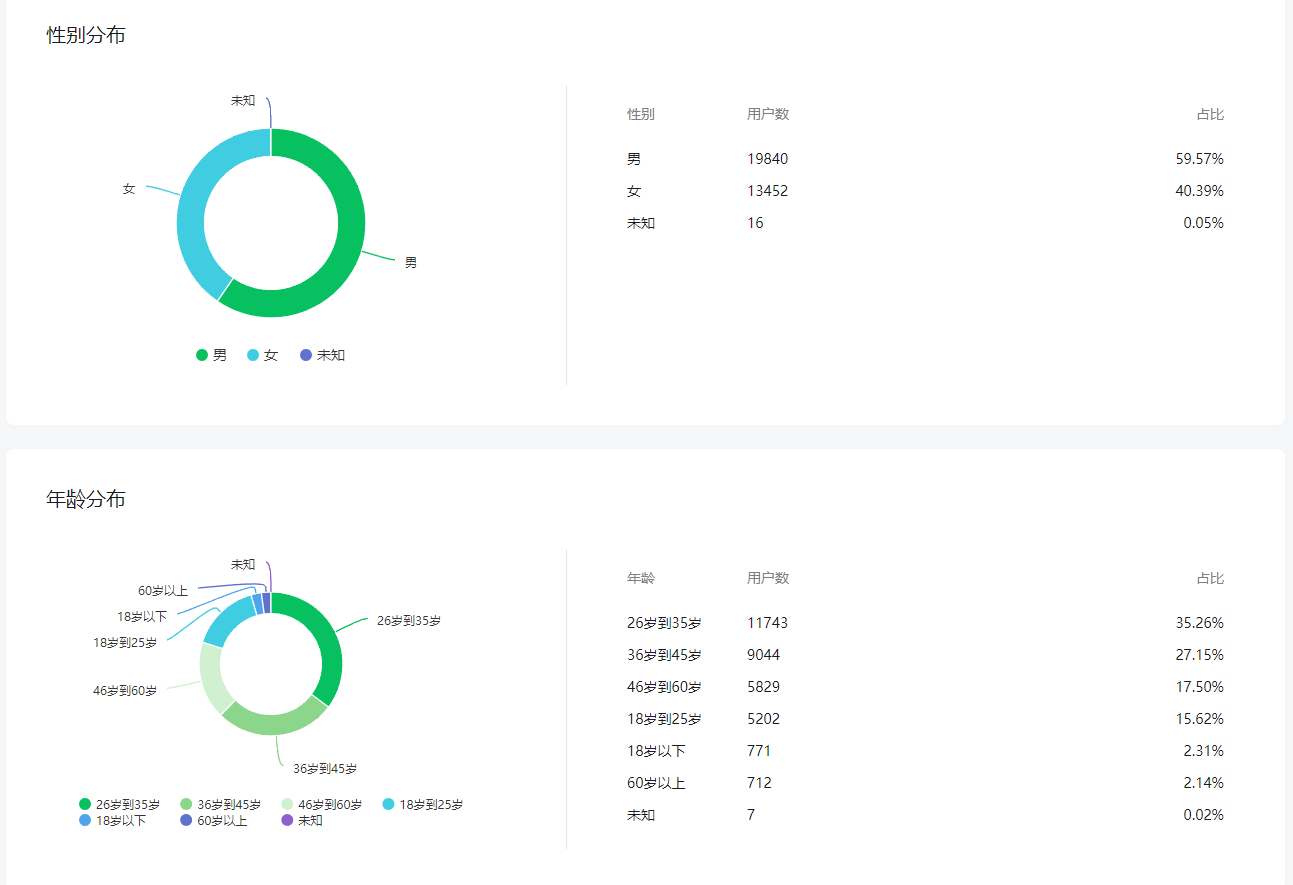Click the 女 row label in gender table

pyautogui.click(x=634, y=191)
